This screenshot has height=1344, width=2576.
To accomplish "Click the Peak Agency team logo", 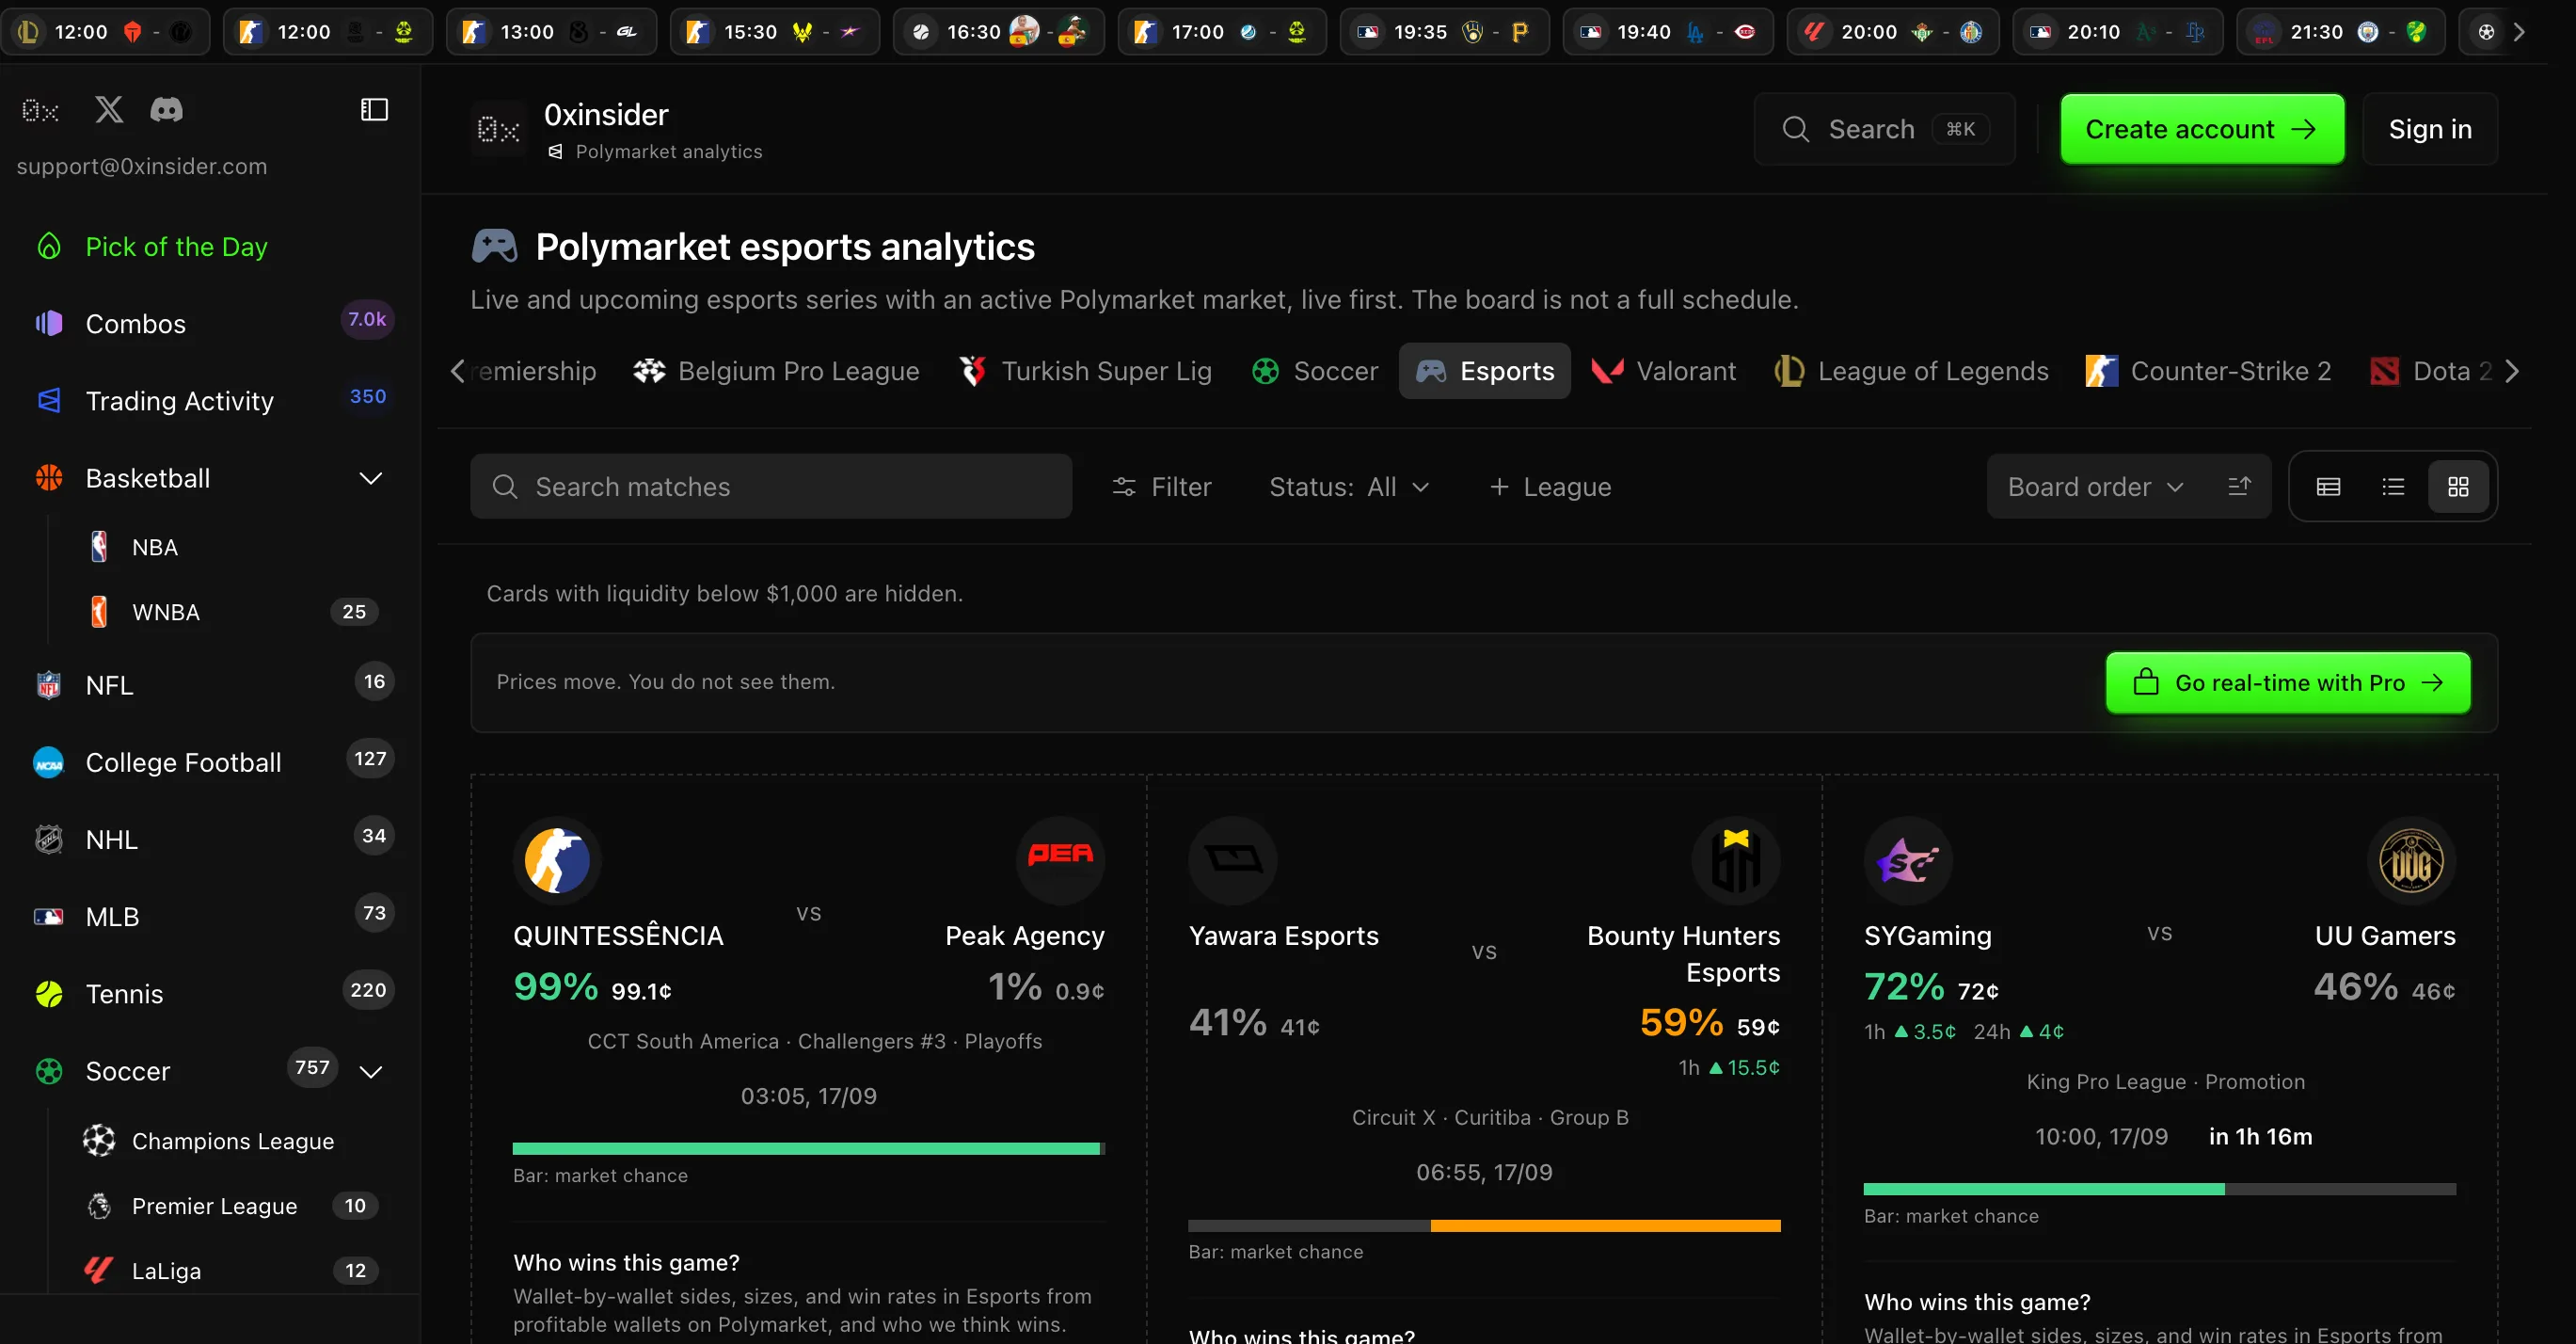I will click(1060, 860).
